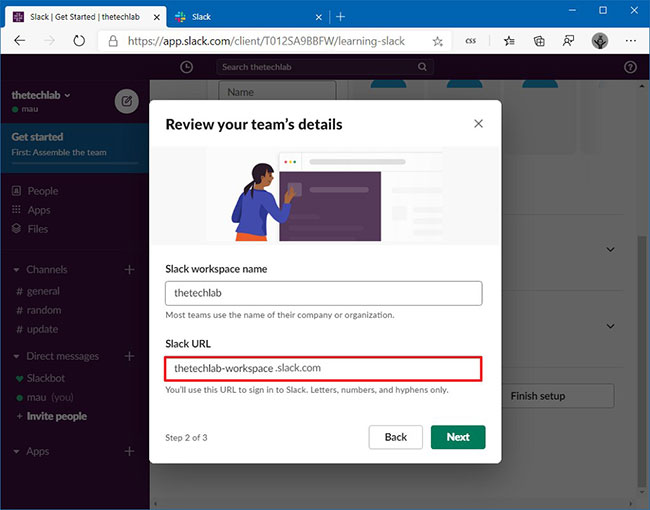Reload the page with refresh icon
The width and height of the screenshot is (650, 510).
pos(79,41)
